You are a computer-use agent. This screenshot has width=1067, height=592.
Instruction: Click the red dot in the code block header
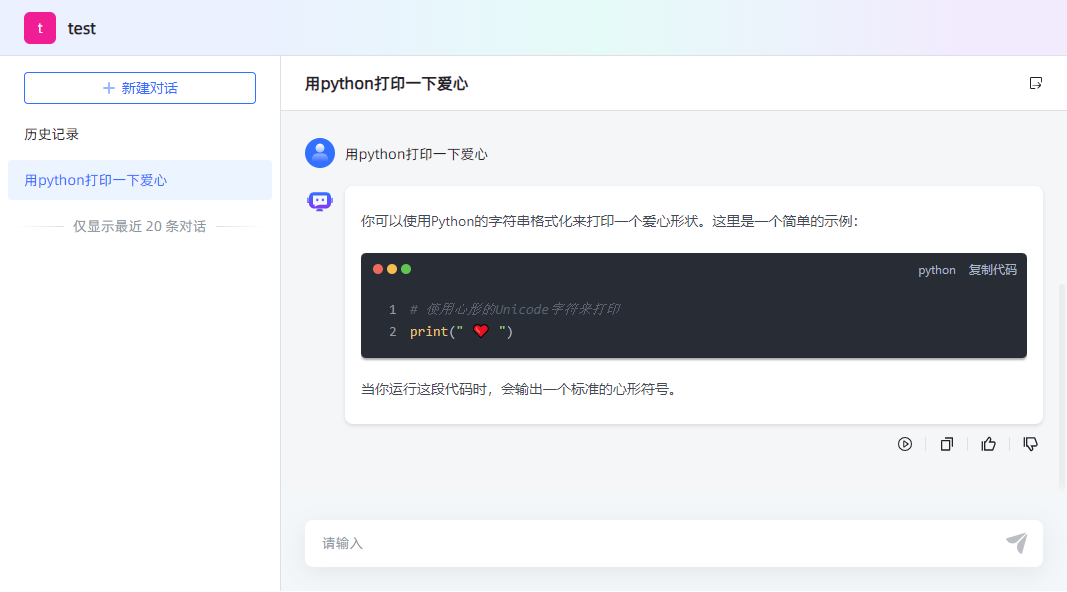pos(376,269)
